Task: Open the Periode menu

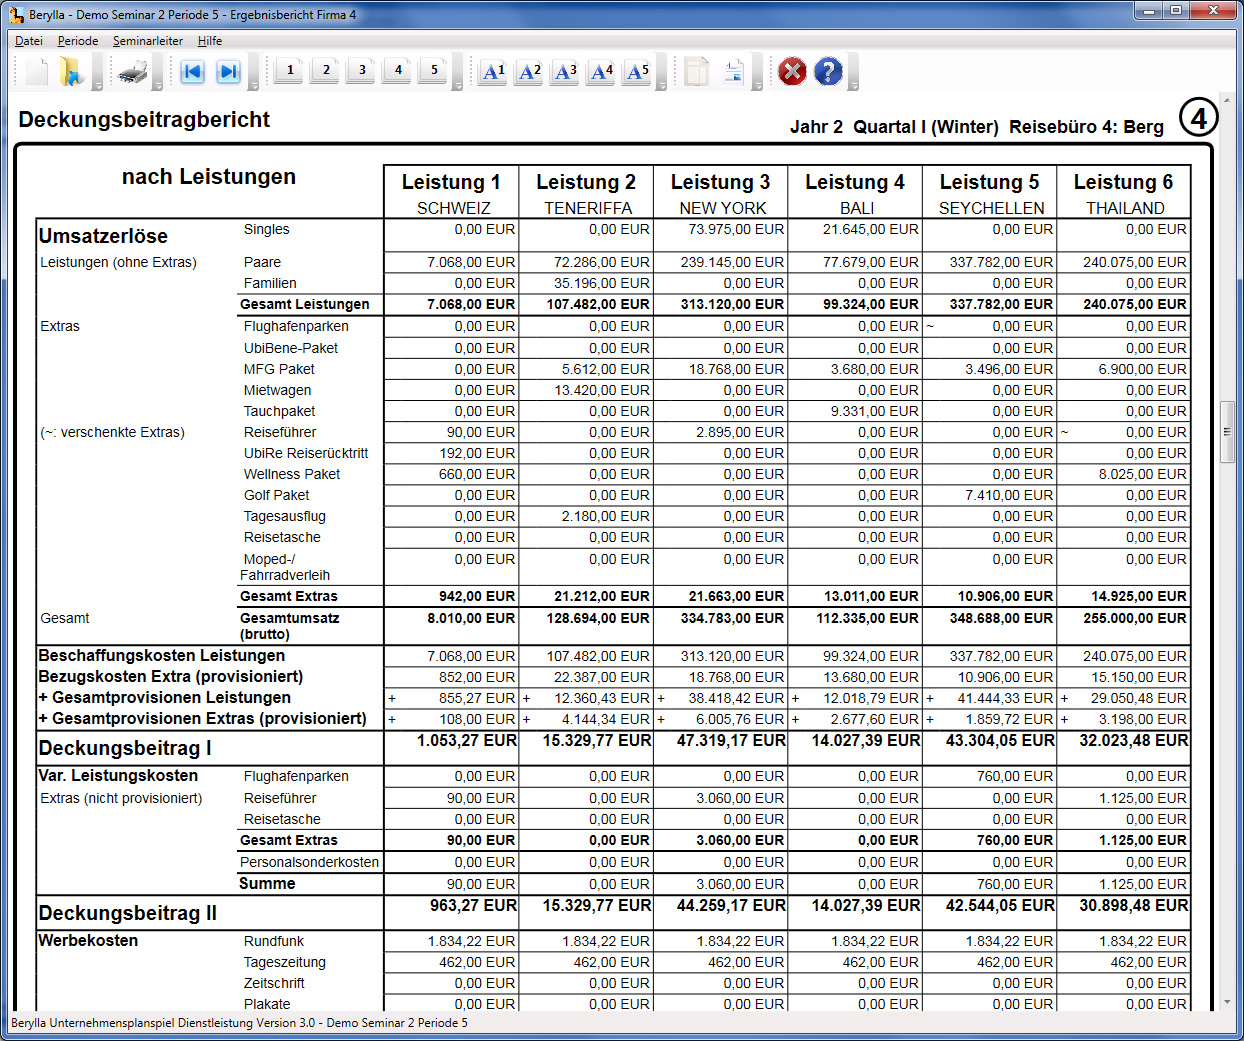Action: click(x=78, y=41)
